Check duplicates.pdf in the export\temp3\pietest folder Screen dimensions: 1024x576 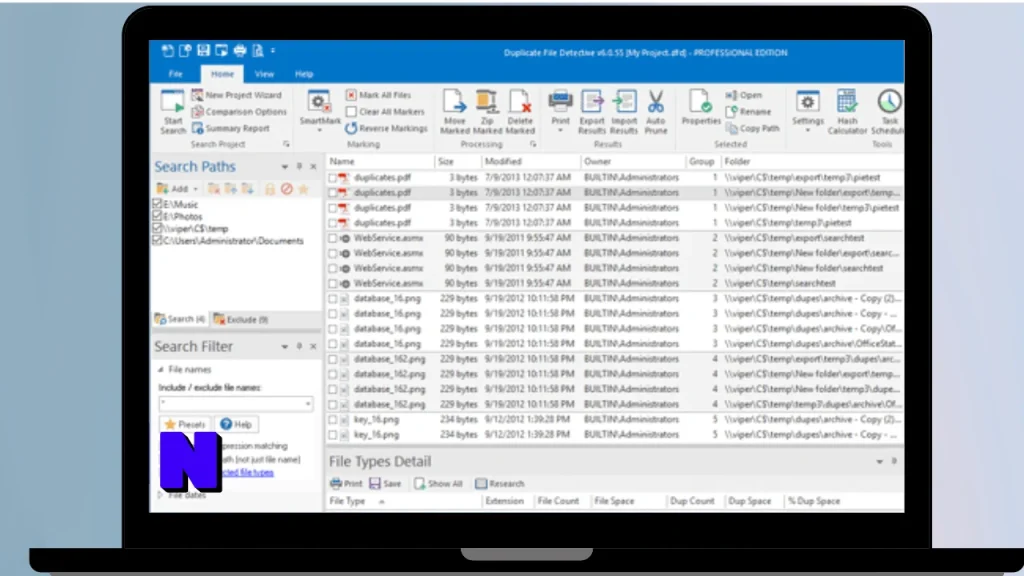[x=333, y=178]
